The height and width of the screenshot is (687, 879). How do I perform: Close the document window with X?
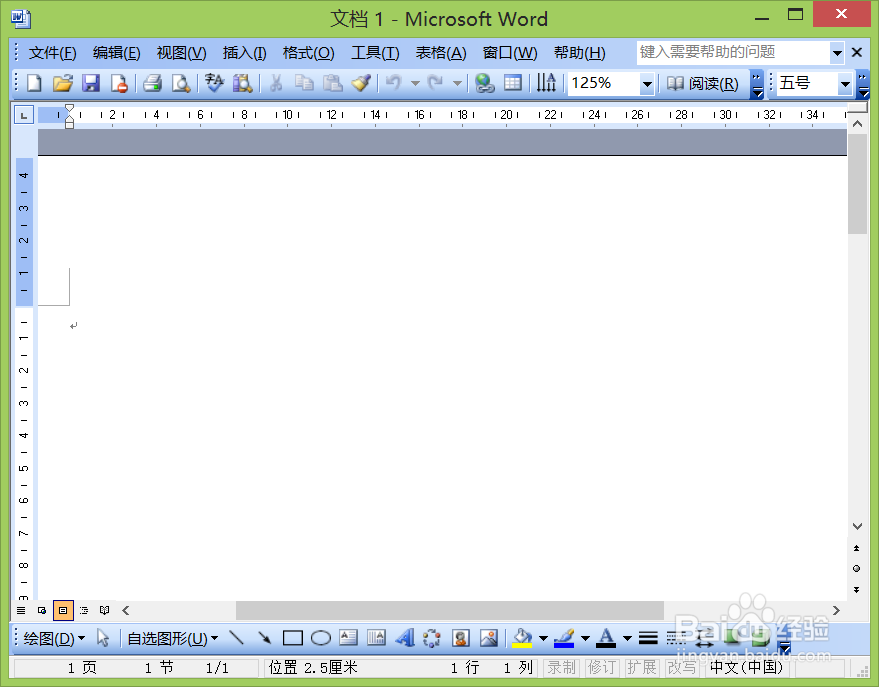(x=857, y=53)
